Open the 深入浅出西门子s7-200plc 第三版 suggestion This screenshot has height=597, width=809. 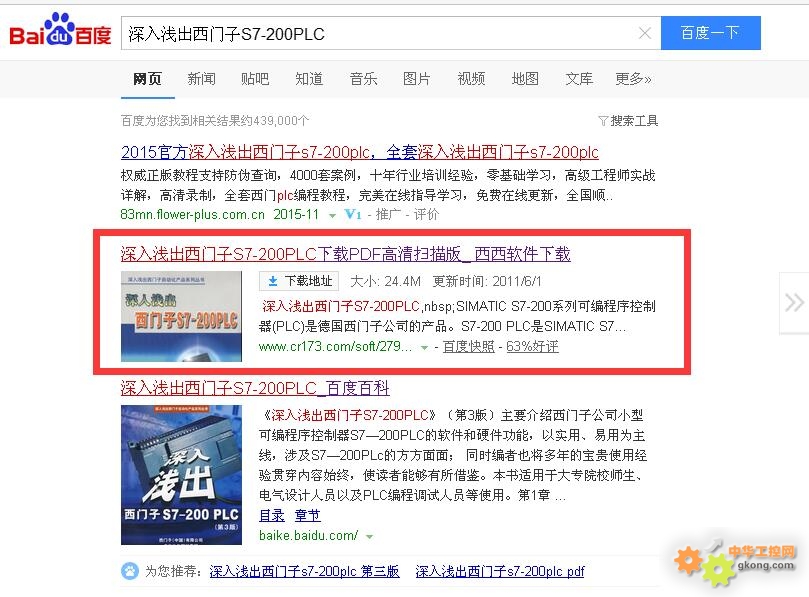click(x=304, y=571)
